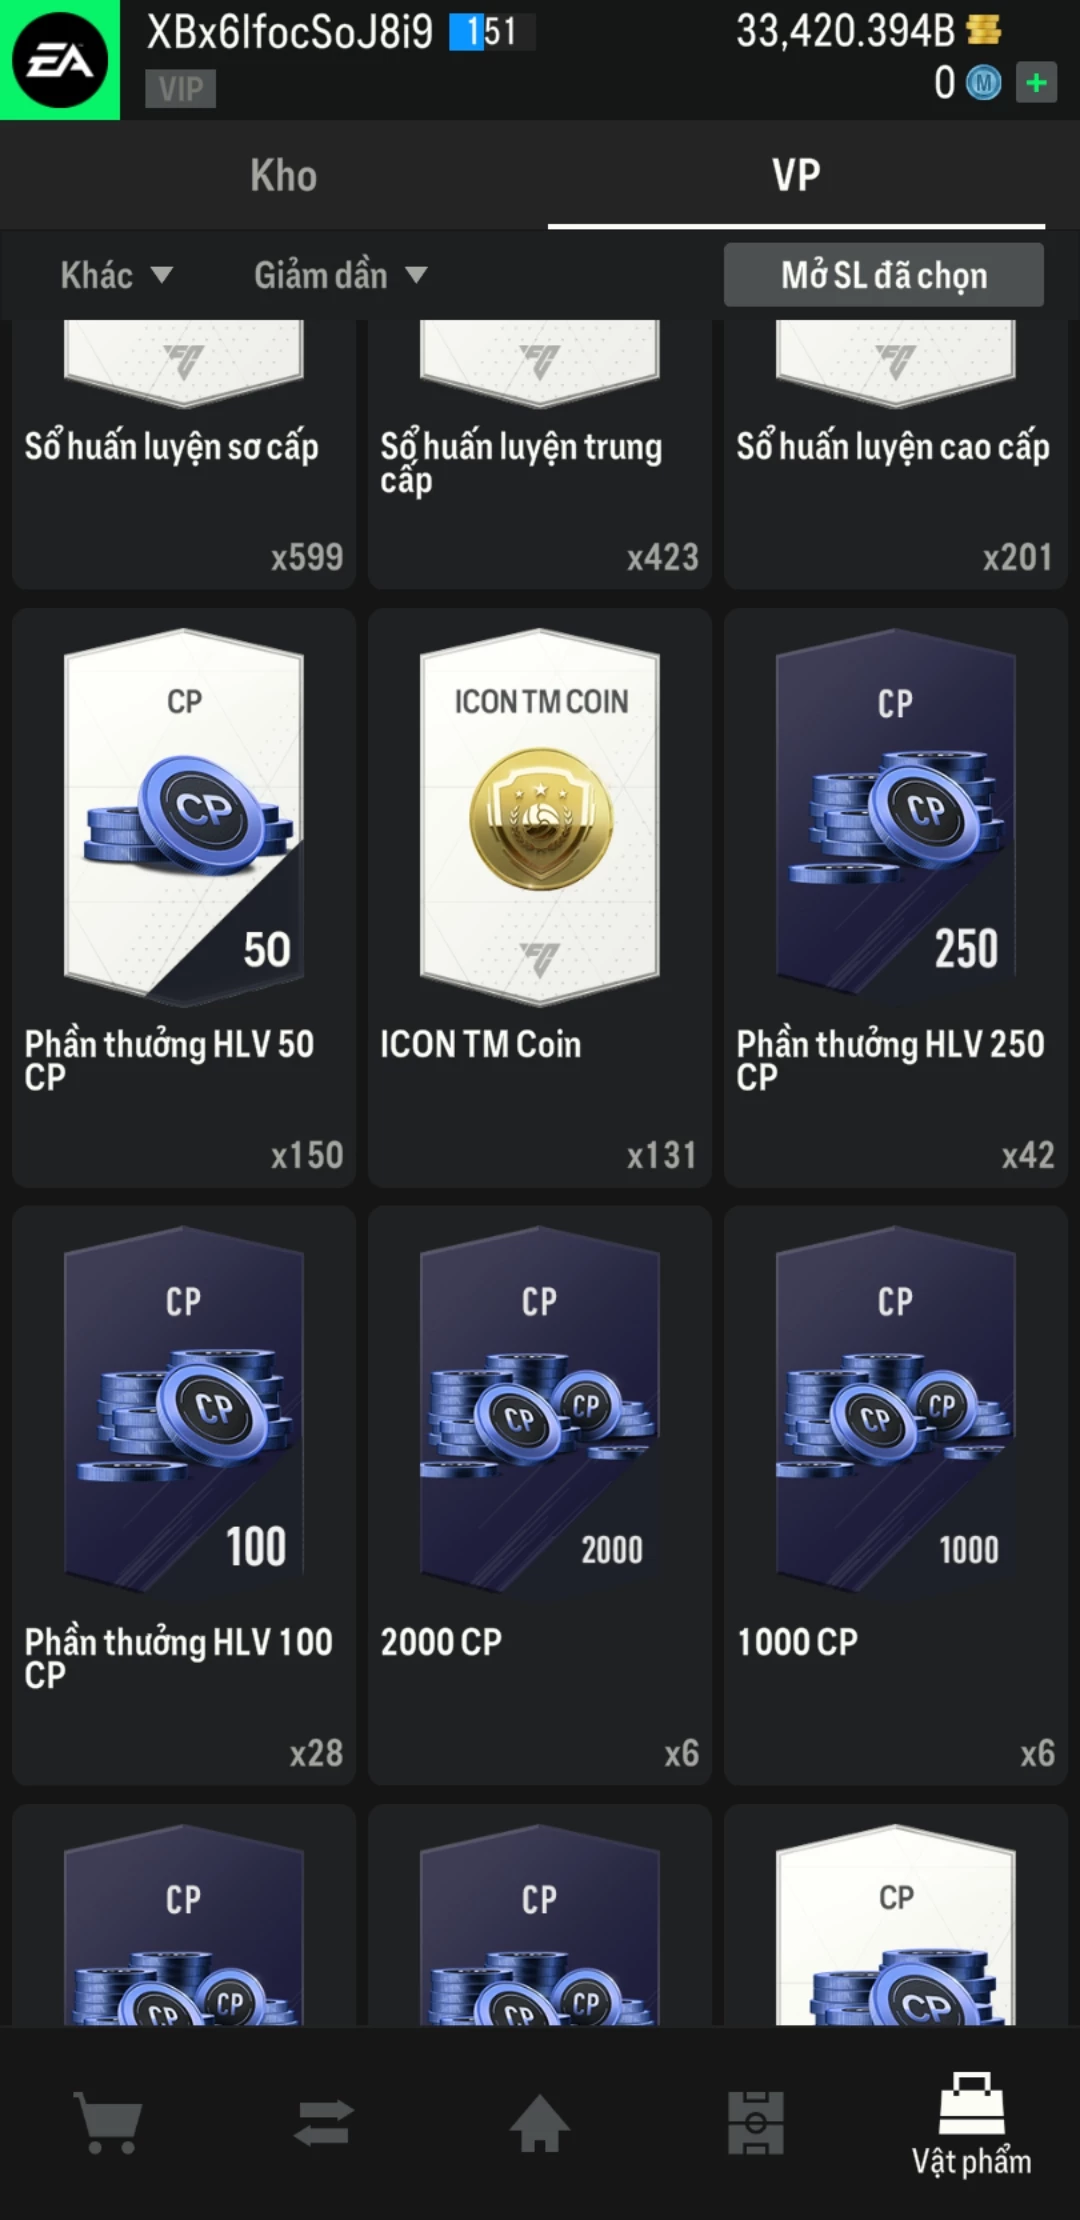Tap the VIP badge
The width and height of the screenshot is (1080, 2220).
pos(181,89)
